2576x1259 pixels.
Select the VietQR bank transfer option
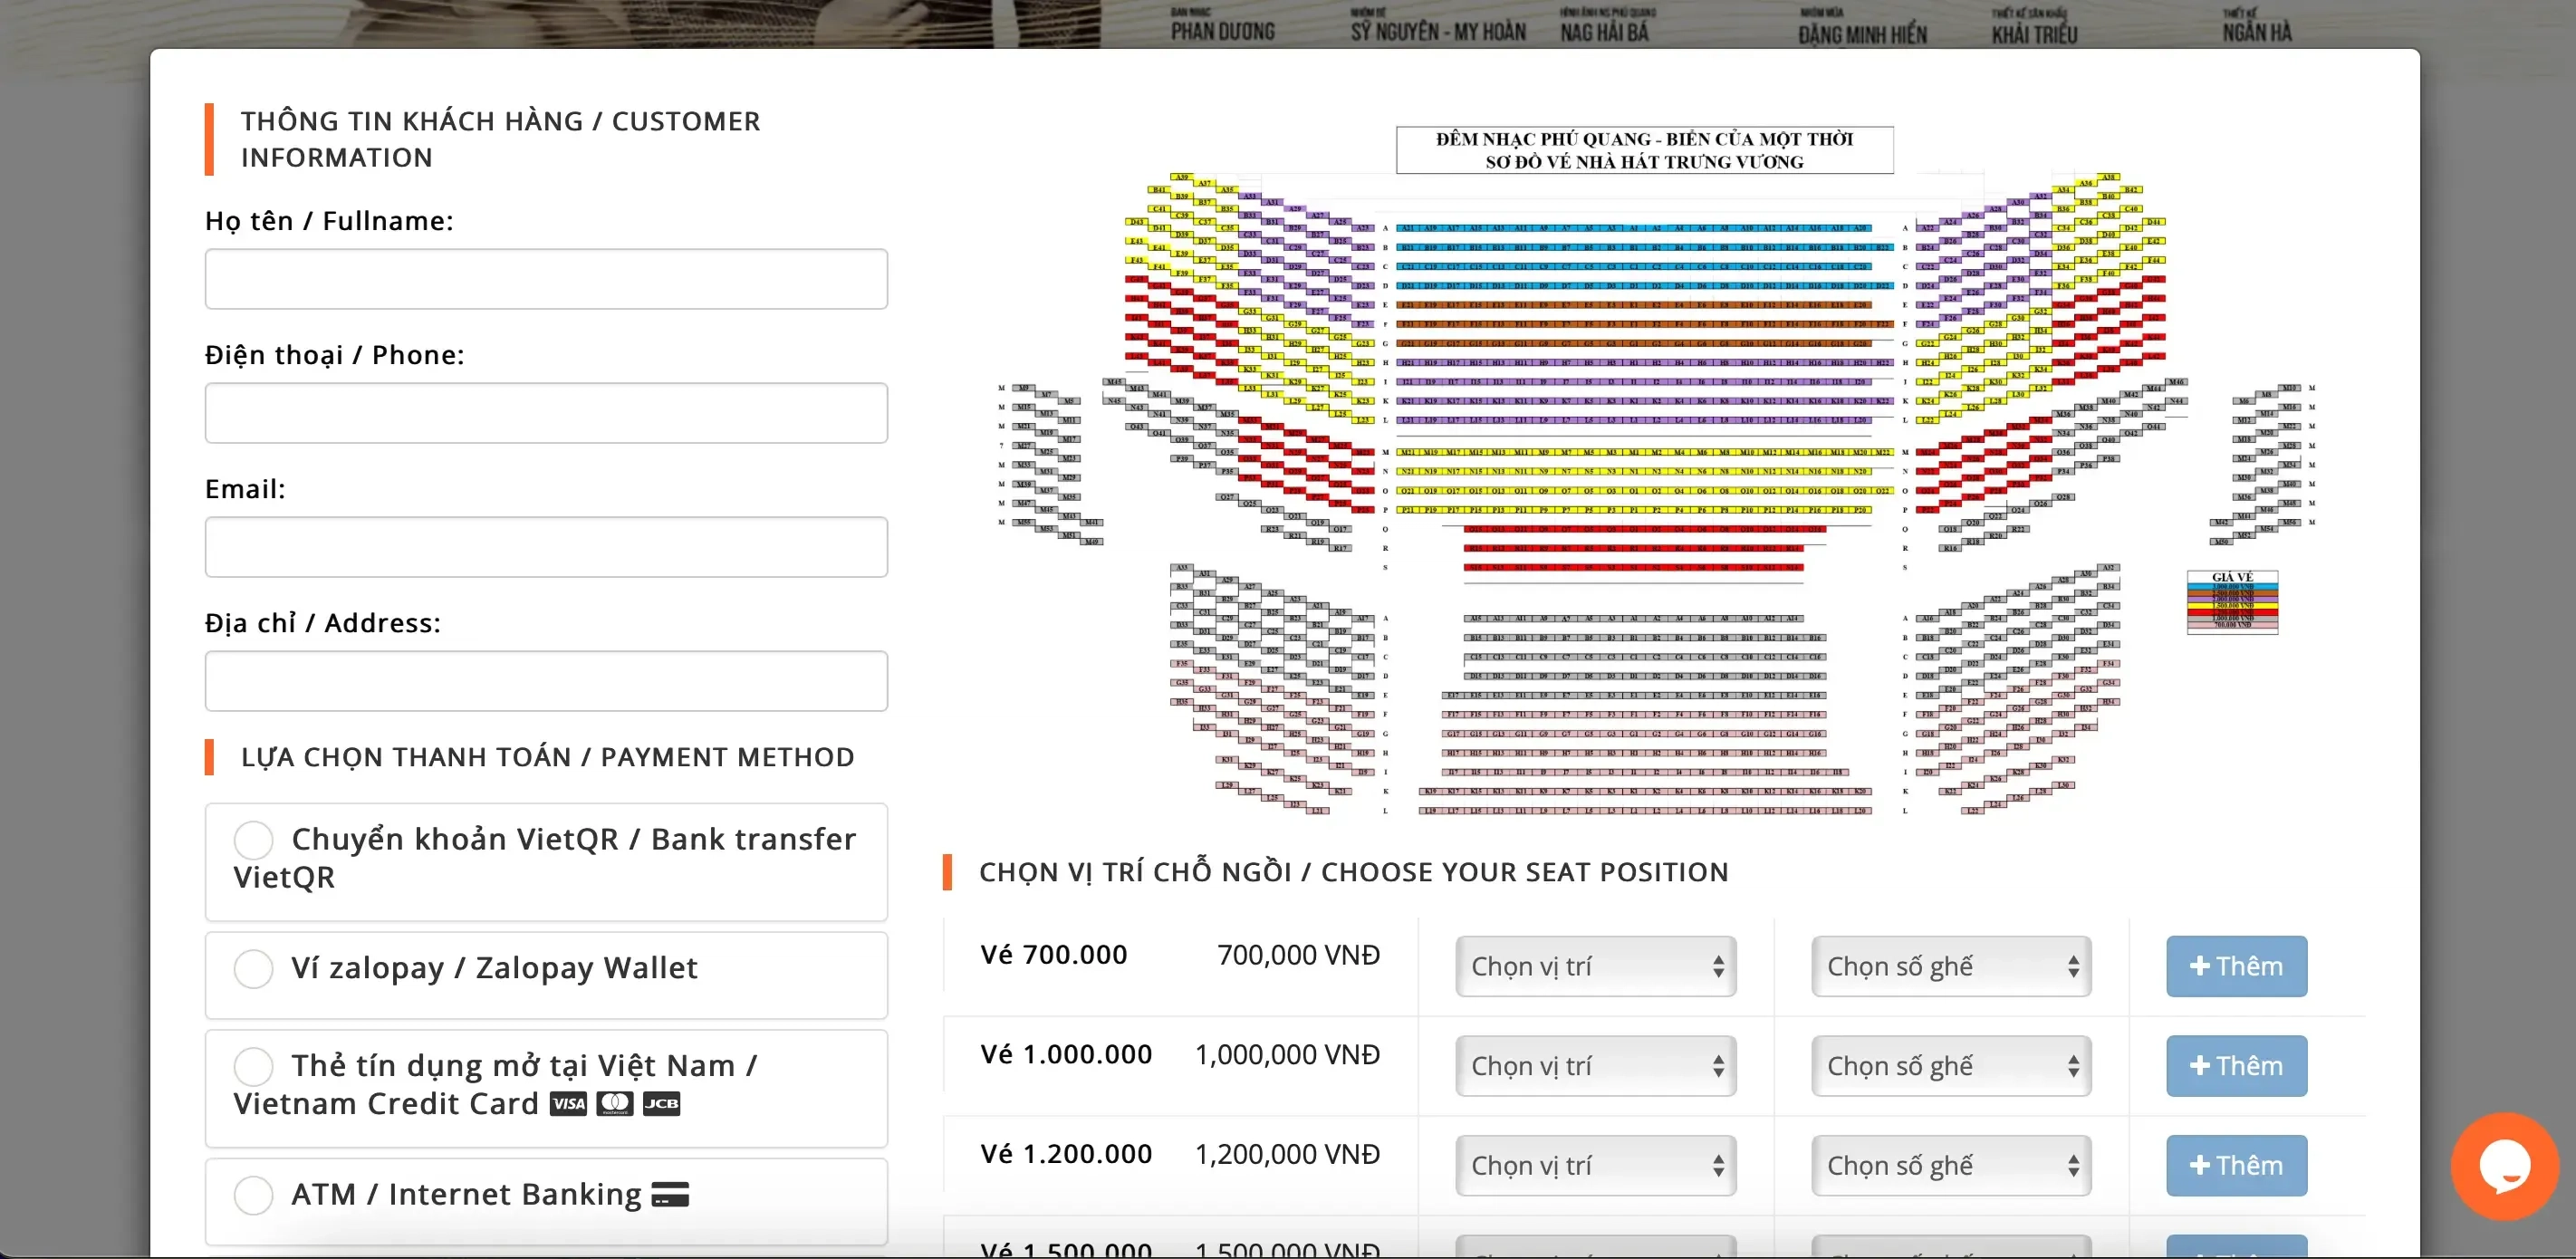coord(254,840)
